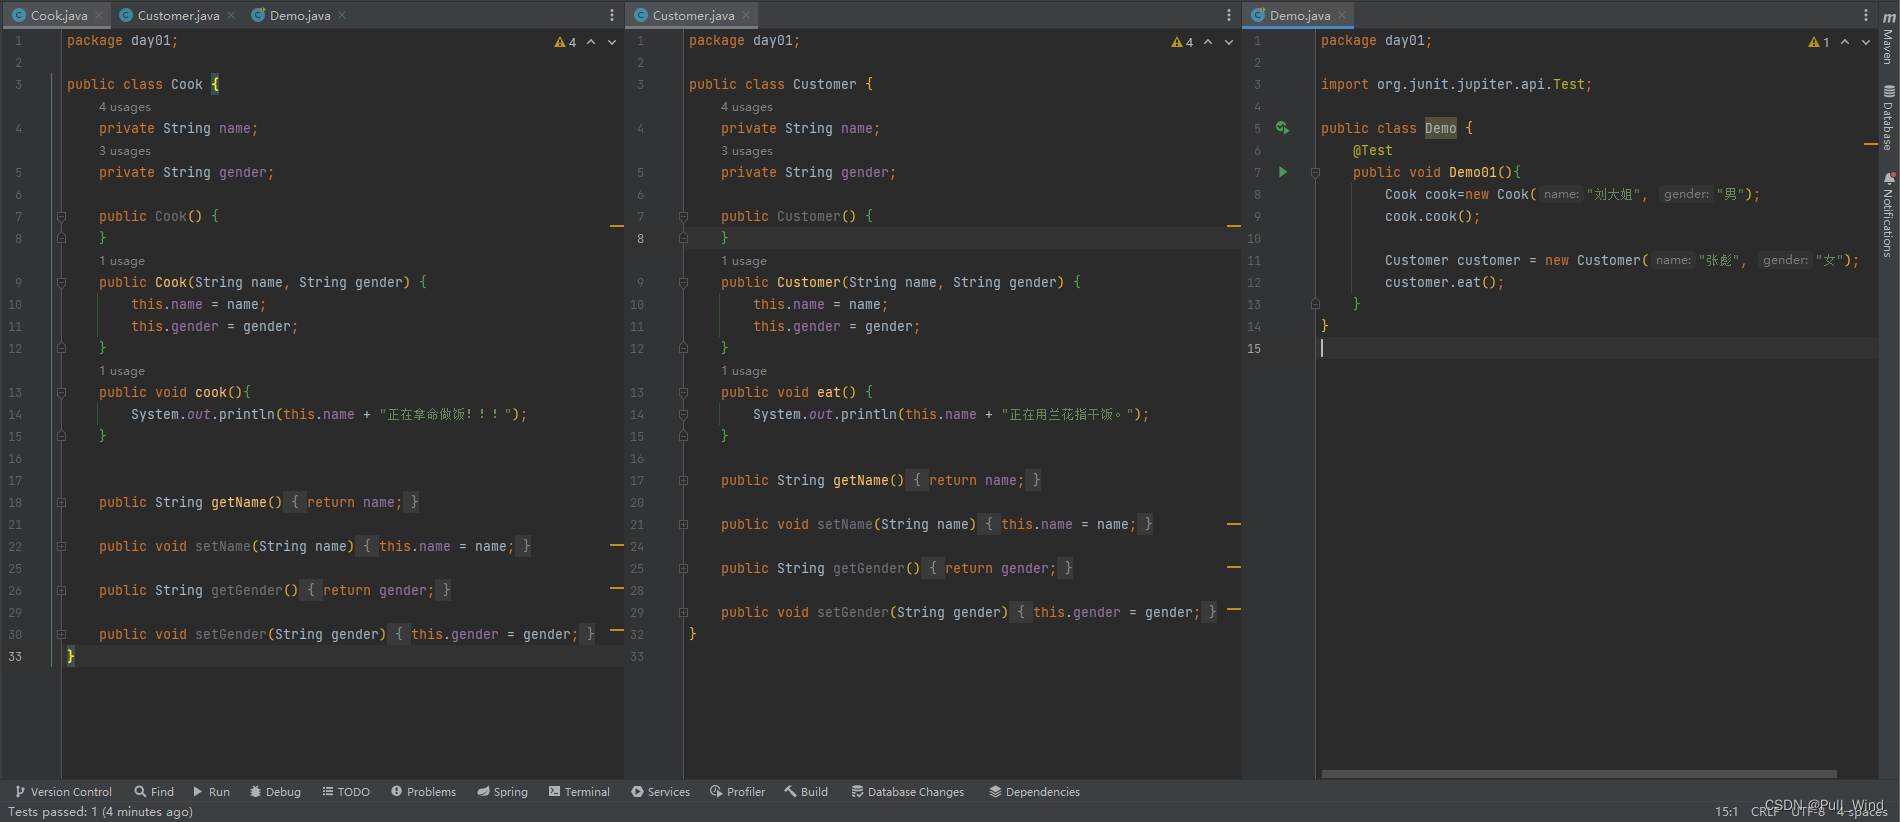Click 'Tests passed: 1' status message
The height and width of the screenshot is (822, 1900).
pos(100,811)
